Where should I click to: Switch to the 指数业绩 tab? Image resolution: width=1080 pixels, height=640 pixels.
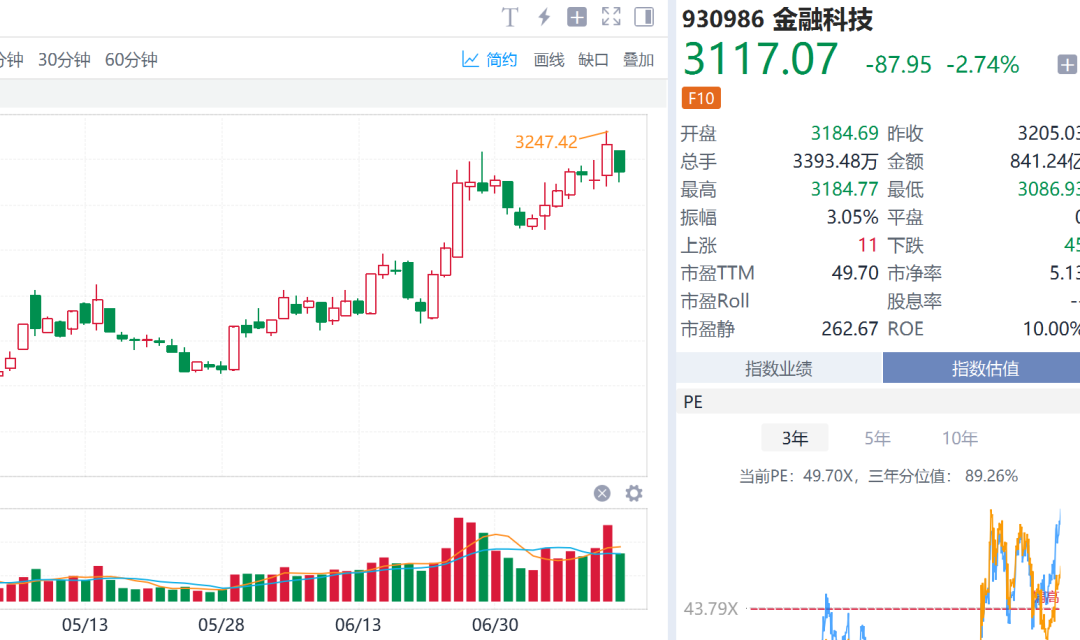tap(779, 368)
